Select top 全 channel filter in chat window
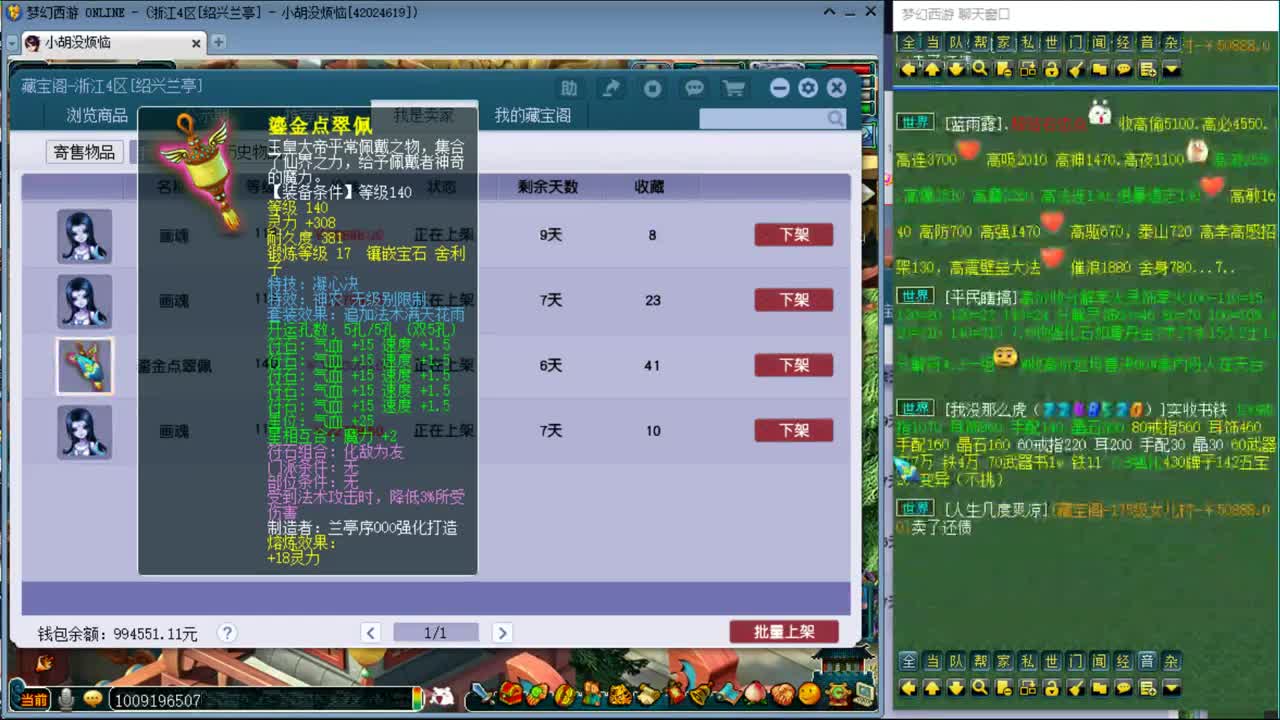The image size is (1280, 720). tap(908, 43)
